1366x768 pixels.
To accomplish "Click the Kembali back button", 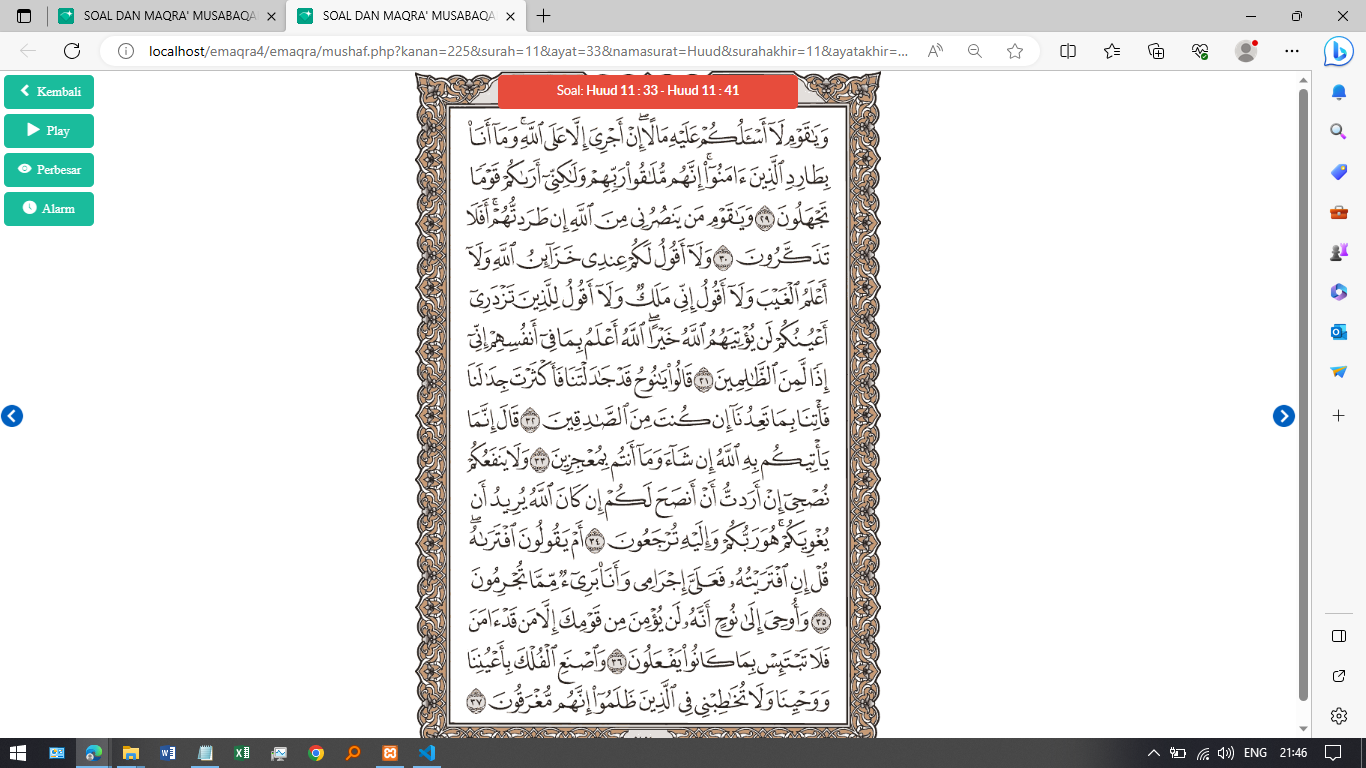I will tap(49, 92).
